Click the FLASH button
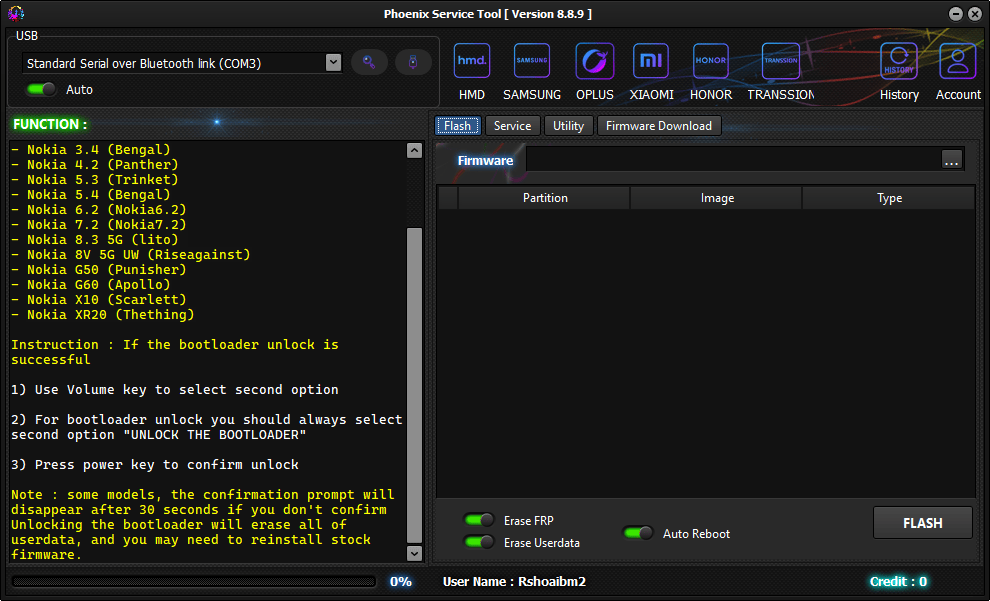This screenshot has width=990, height=601. tap(922, 523)
